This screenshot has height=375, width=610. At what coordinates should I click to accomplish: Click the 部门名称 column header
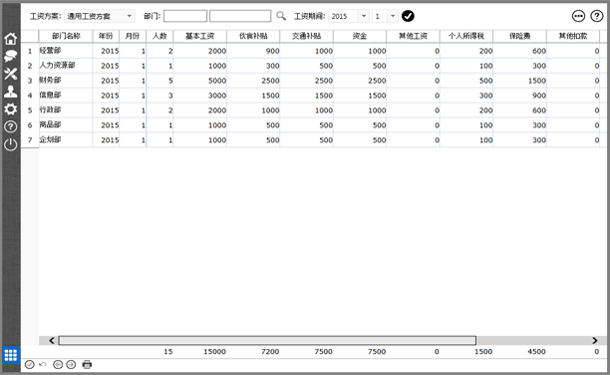(66, 36)
